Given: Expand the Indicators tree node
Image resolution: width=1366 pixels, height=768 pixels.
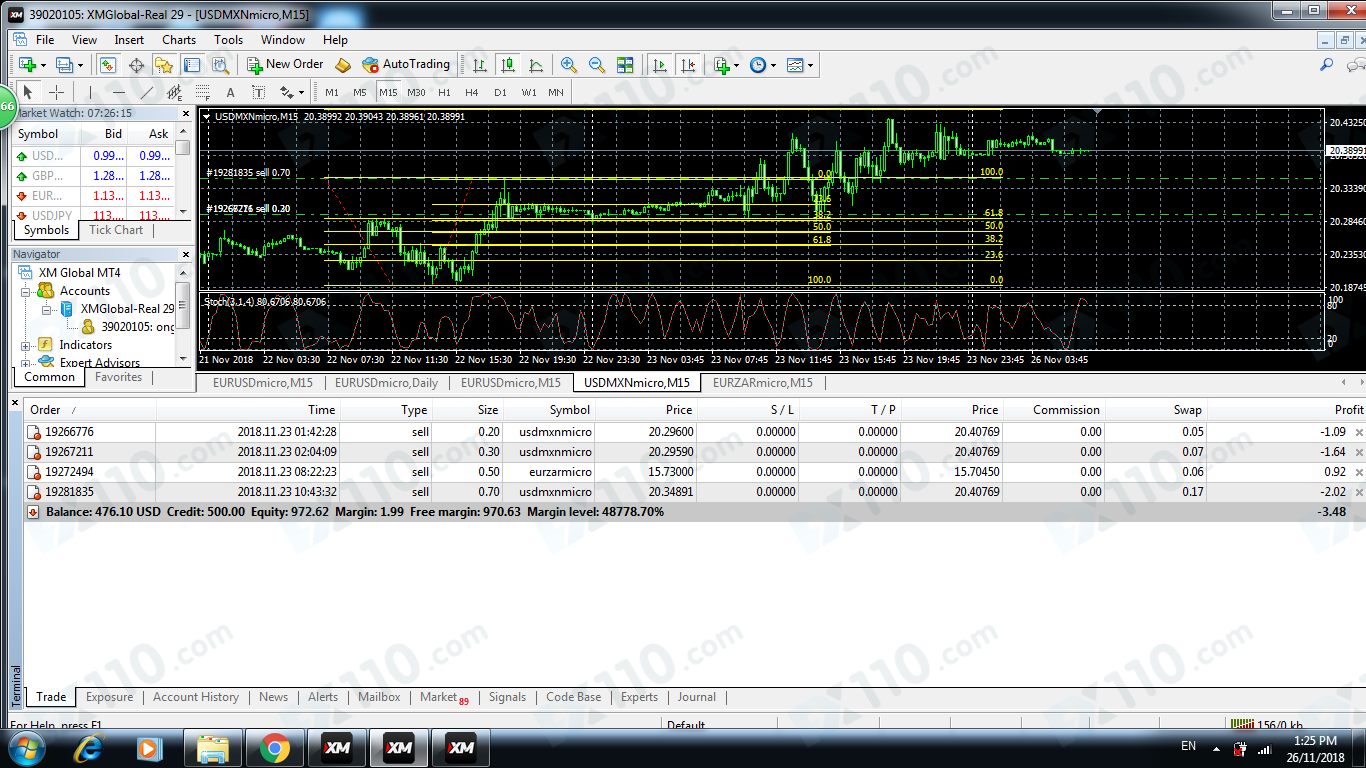Looking at the screenshot, I should tap(24, 345).
